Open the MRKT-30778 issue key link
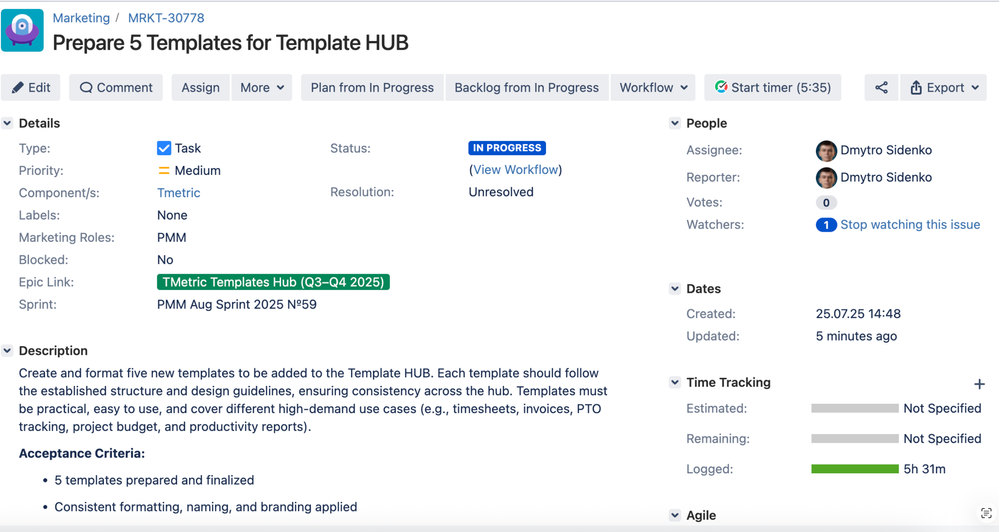The width and height of the screenshot is (999, 532). [x=166, y=18]
